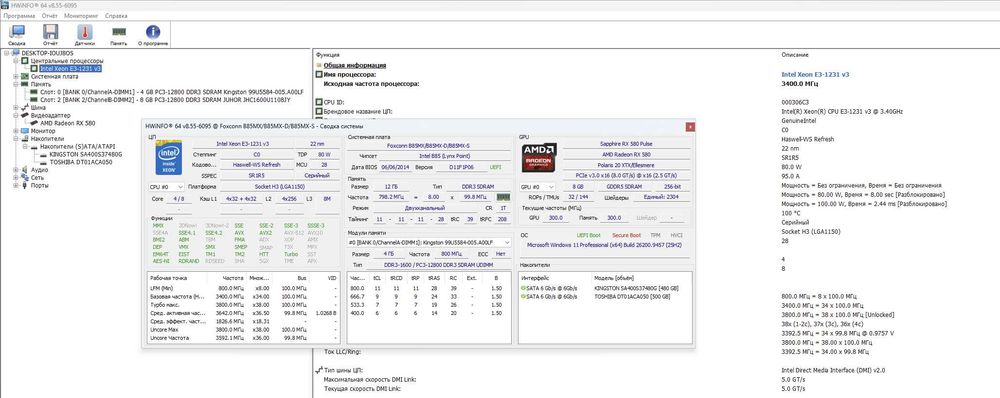Click the DESKTOP-IOUJ8OS computer icon in tree
The image size is (1000, 398).
point(17,53)
